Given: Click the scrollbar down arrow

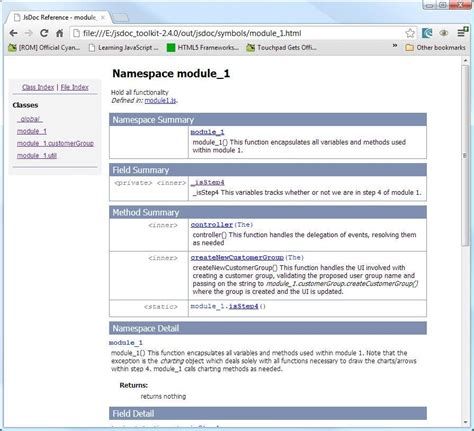Looking at the screenshot, I should 465,422.
